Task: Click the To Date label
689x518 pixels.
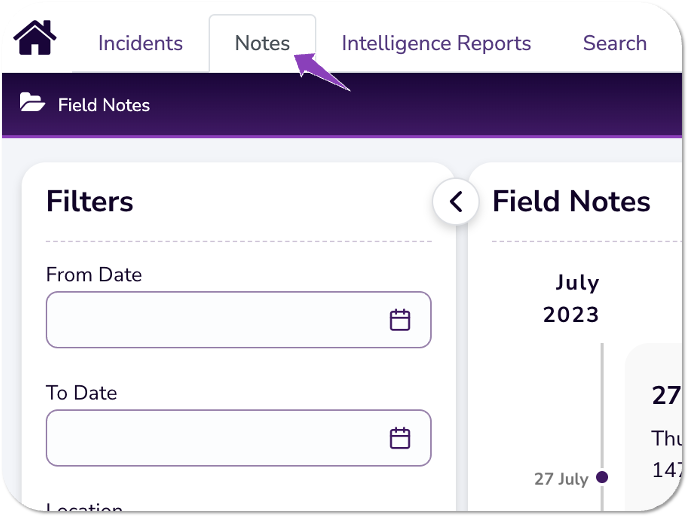Action: click(x=81, y=393)
